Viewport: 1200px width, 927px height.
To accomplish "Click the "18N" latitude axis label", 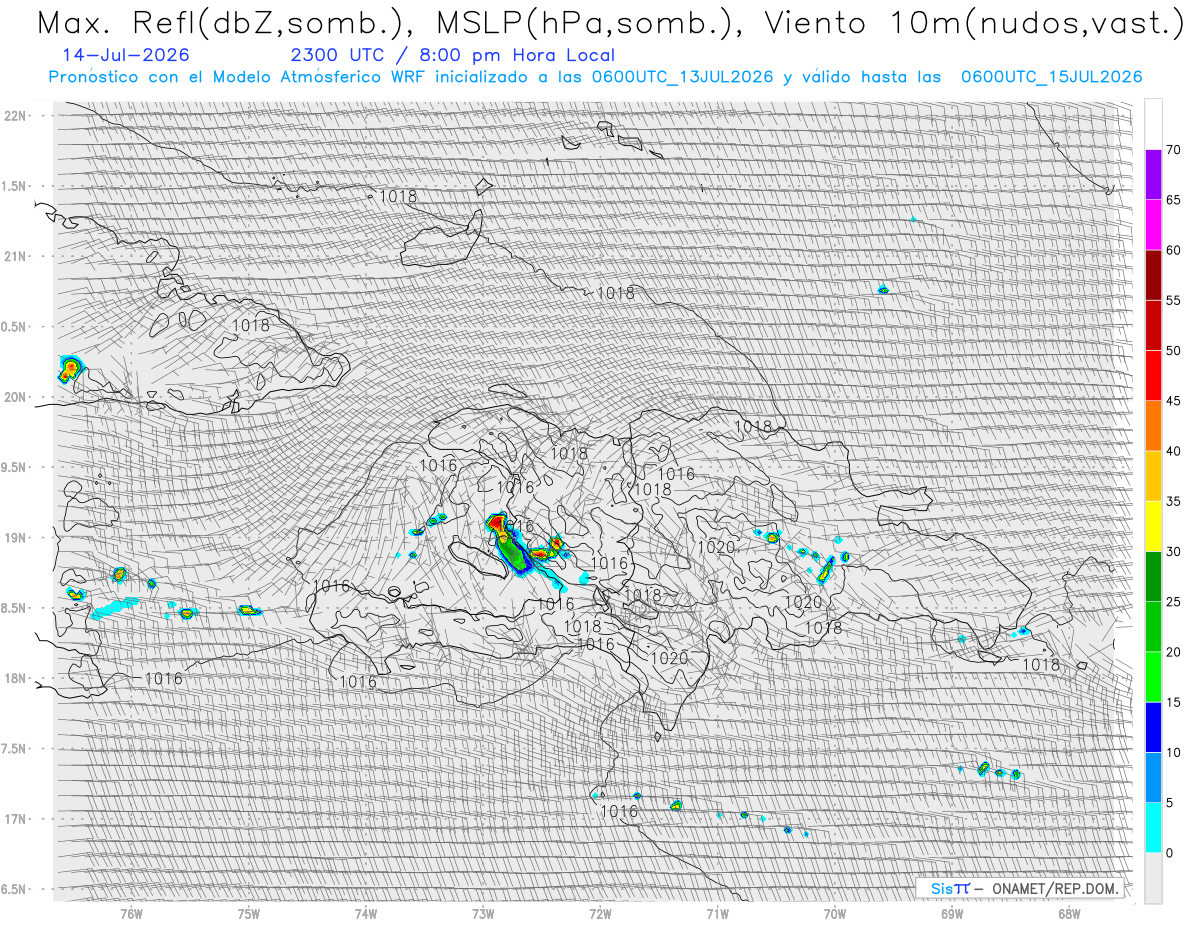I will [16, 678].
